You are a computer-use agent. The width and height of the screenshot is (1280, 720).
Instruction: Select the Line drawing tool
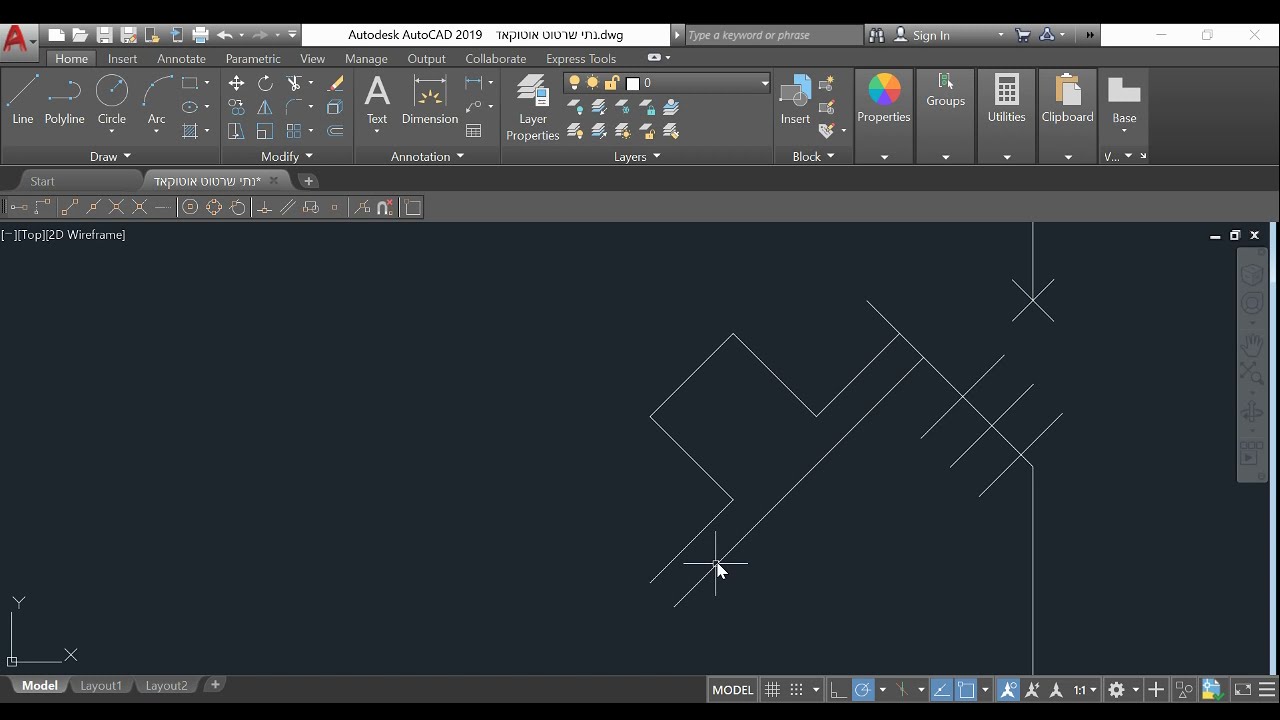click(22, 100)
